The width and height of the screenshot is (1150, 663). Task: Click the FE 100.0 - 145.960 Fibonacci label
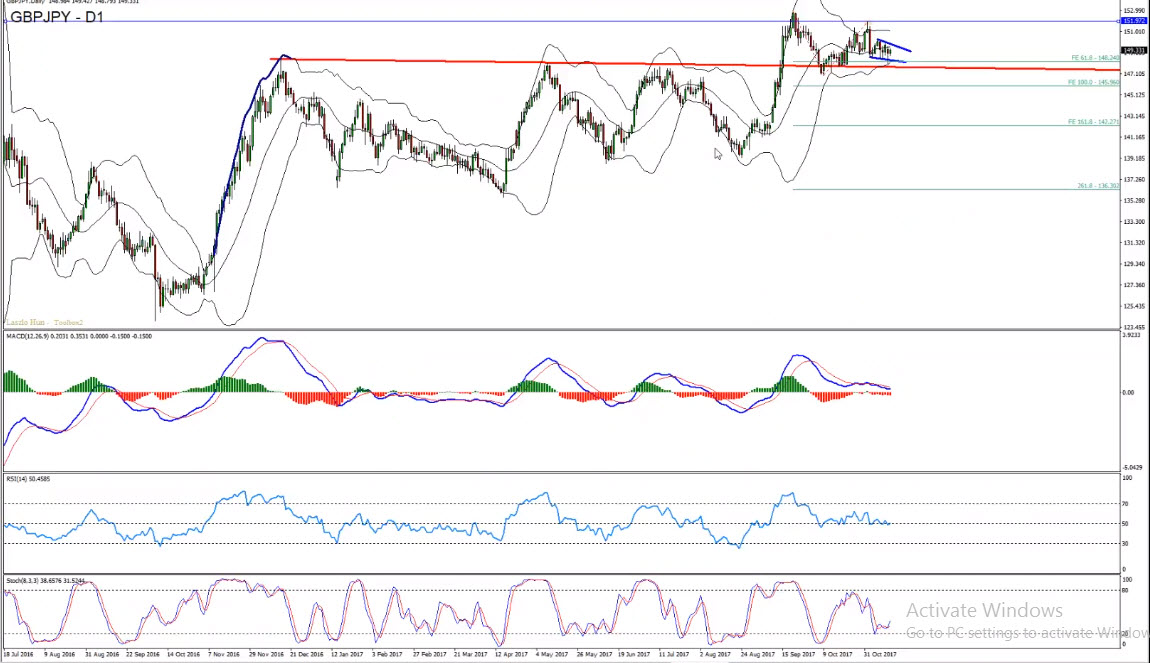(x=1094, y=83)
